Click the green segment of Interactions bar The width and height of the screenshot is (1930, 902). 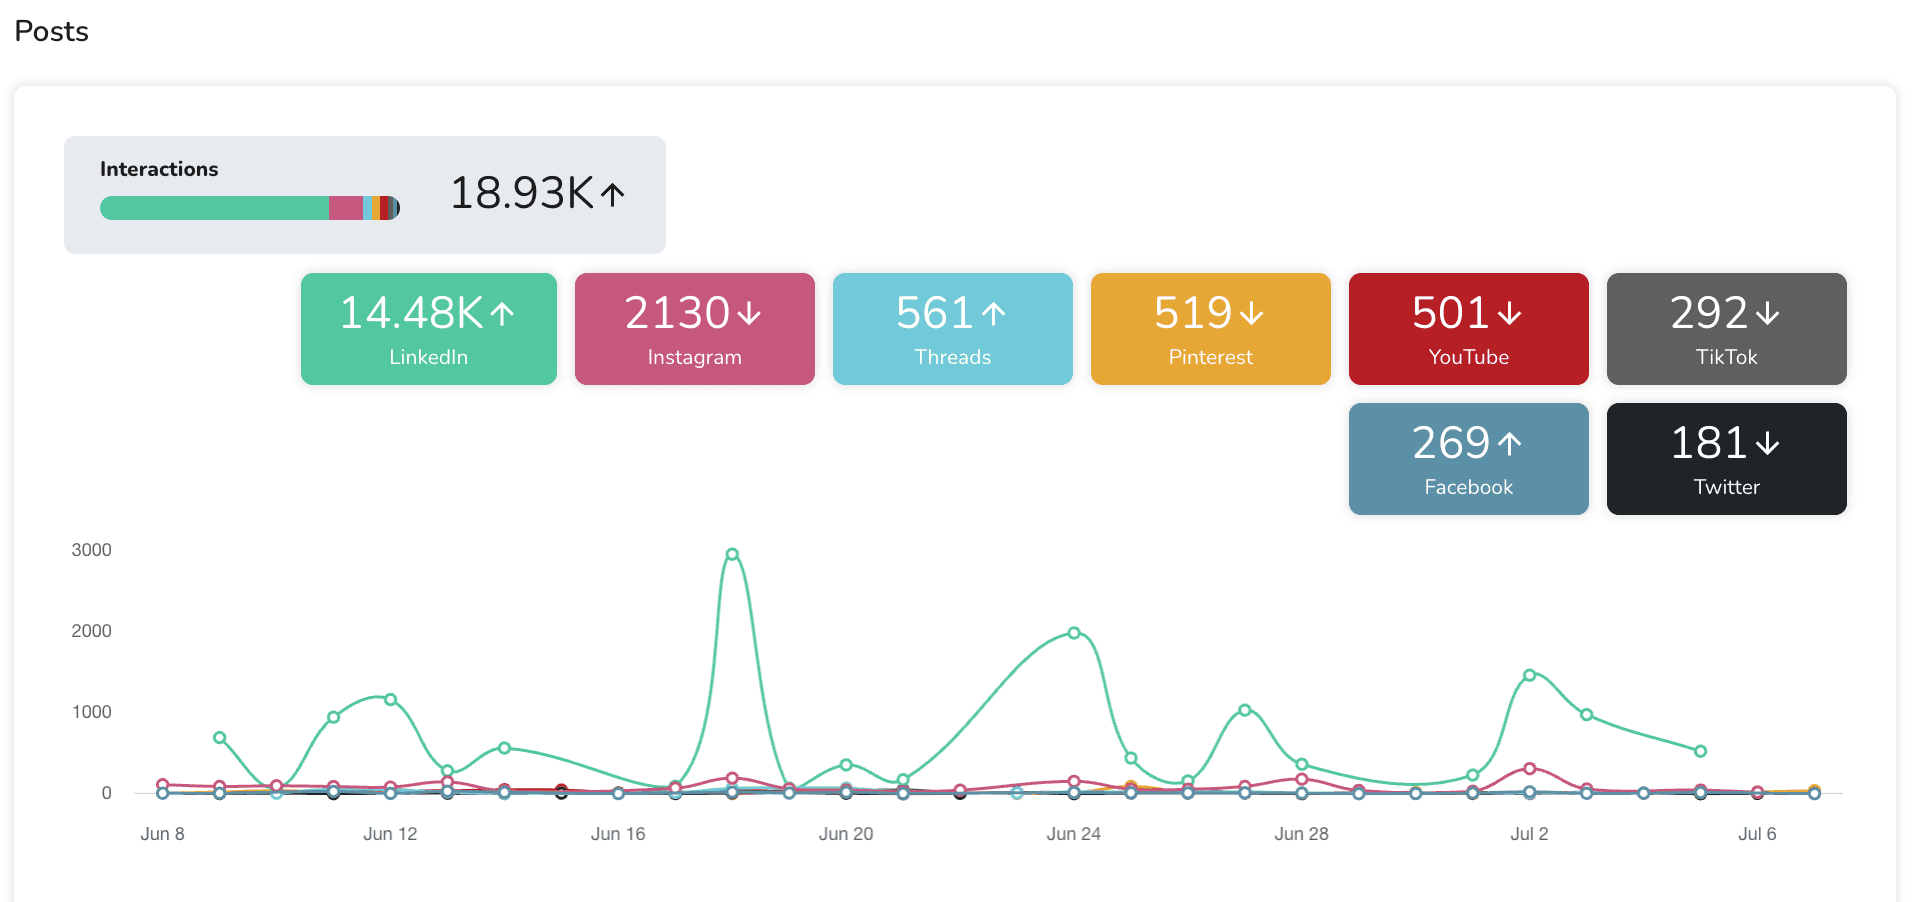214,208
